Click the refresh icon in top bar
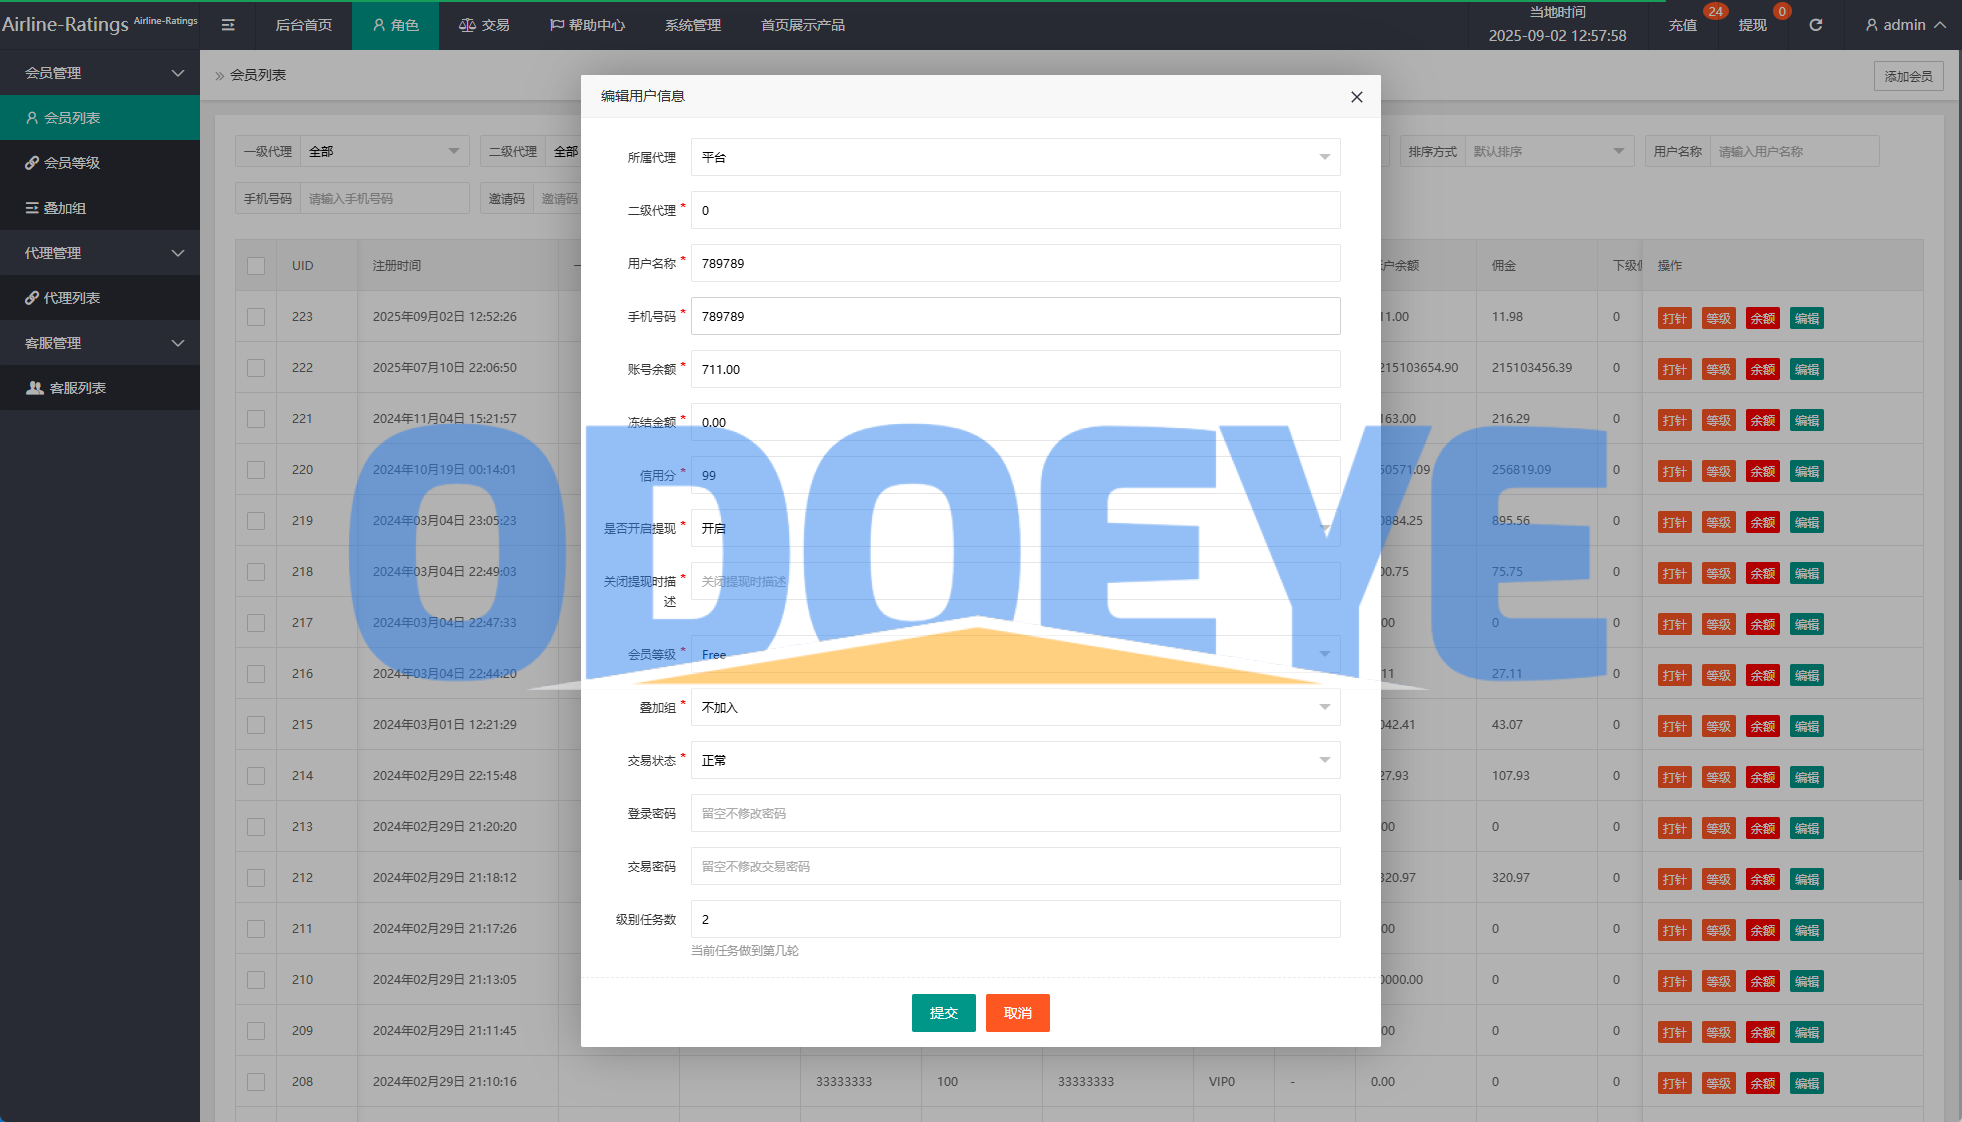Screen dimensions: 1962x1122 [x=1815, y=25]
